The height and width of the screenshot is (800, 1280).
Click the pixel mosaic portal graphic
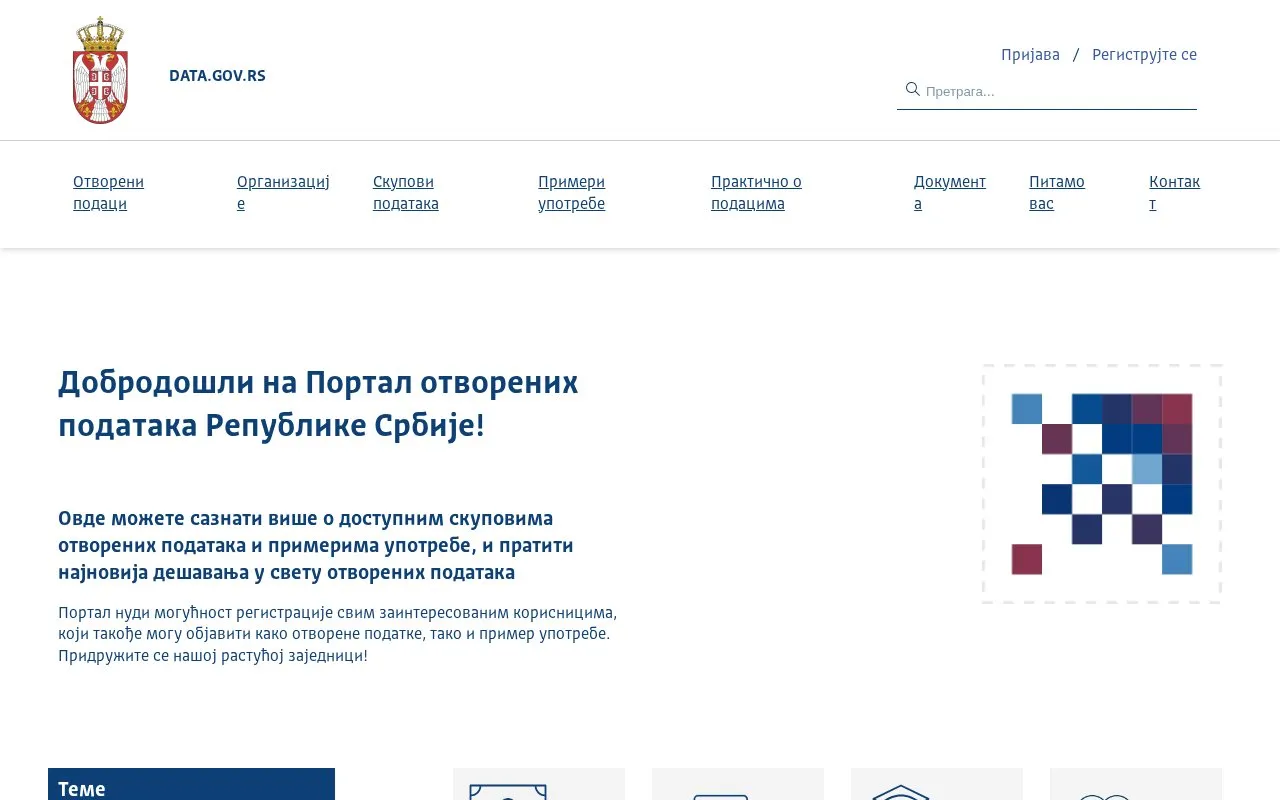pos(1102,484)
